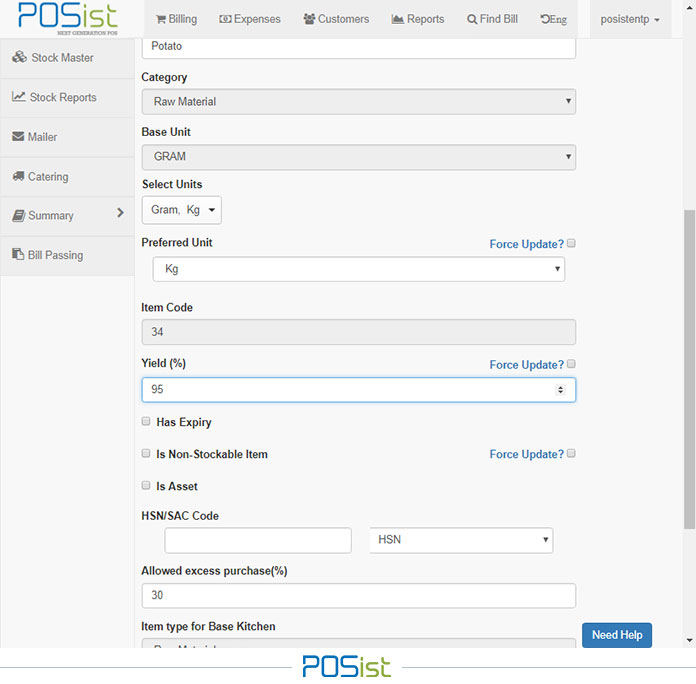Open Catering in the sidebar
The height and width of the screenshot is (684, 696).
pyautogui.click(x=67, y=177)
